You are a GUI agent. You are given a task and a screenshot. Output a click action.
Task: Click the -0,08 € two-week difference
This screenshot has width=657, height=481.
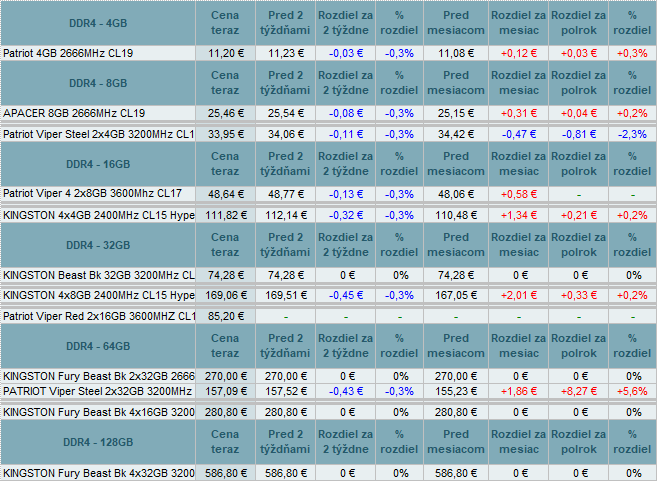(x=346, y=113)
